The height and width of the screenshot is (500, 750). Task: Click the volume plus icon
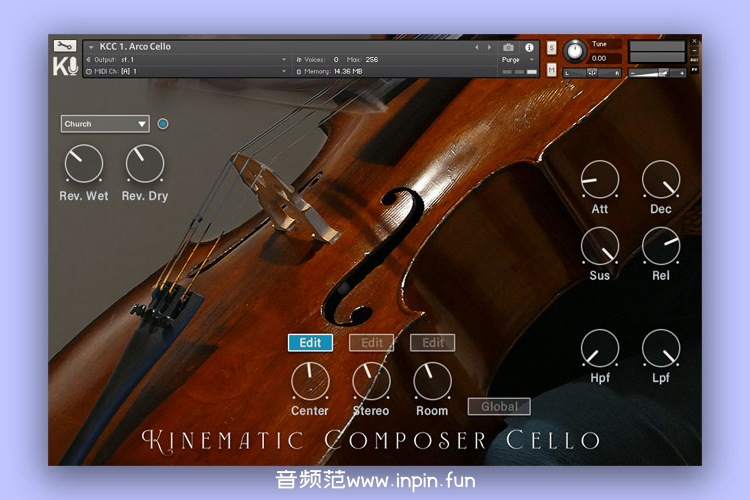(x=682, y=73)
